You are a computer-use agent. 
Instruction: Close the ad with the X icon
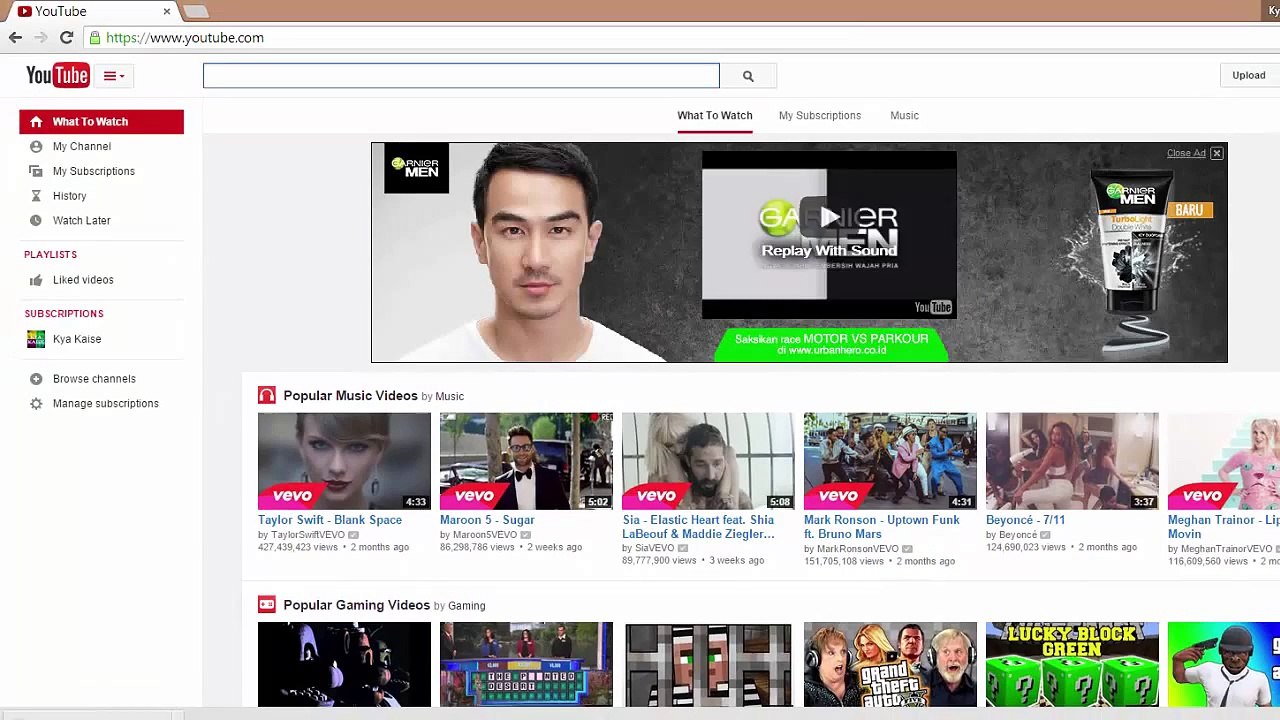coord(1217,154)
